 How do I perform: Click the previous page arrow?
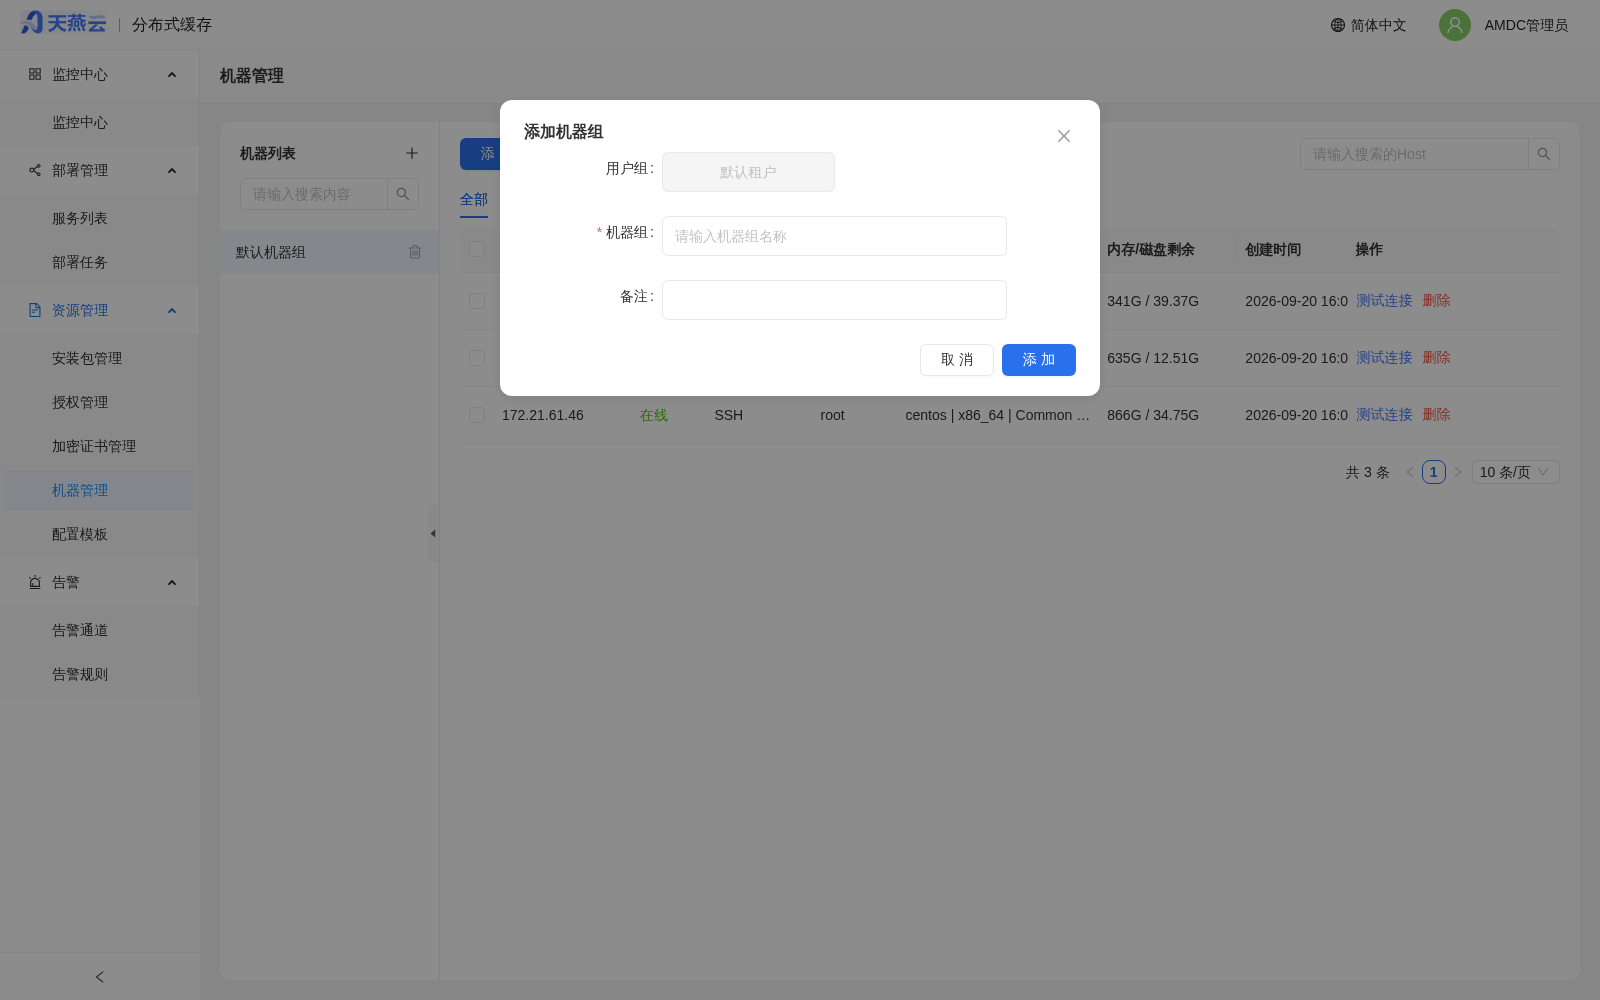(x=1410, y=472)
